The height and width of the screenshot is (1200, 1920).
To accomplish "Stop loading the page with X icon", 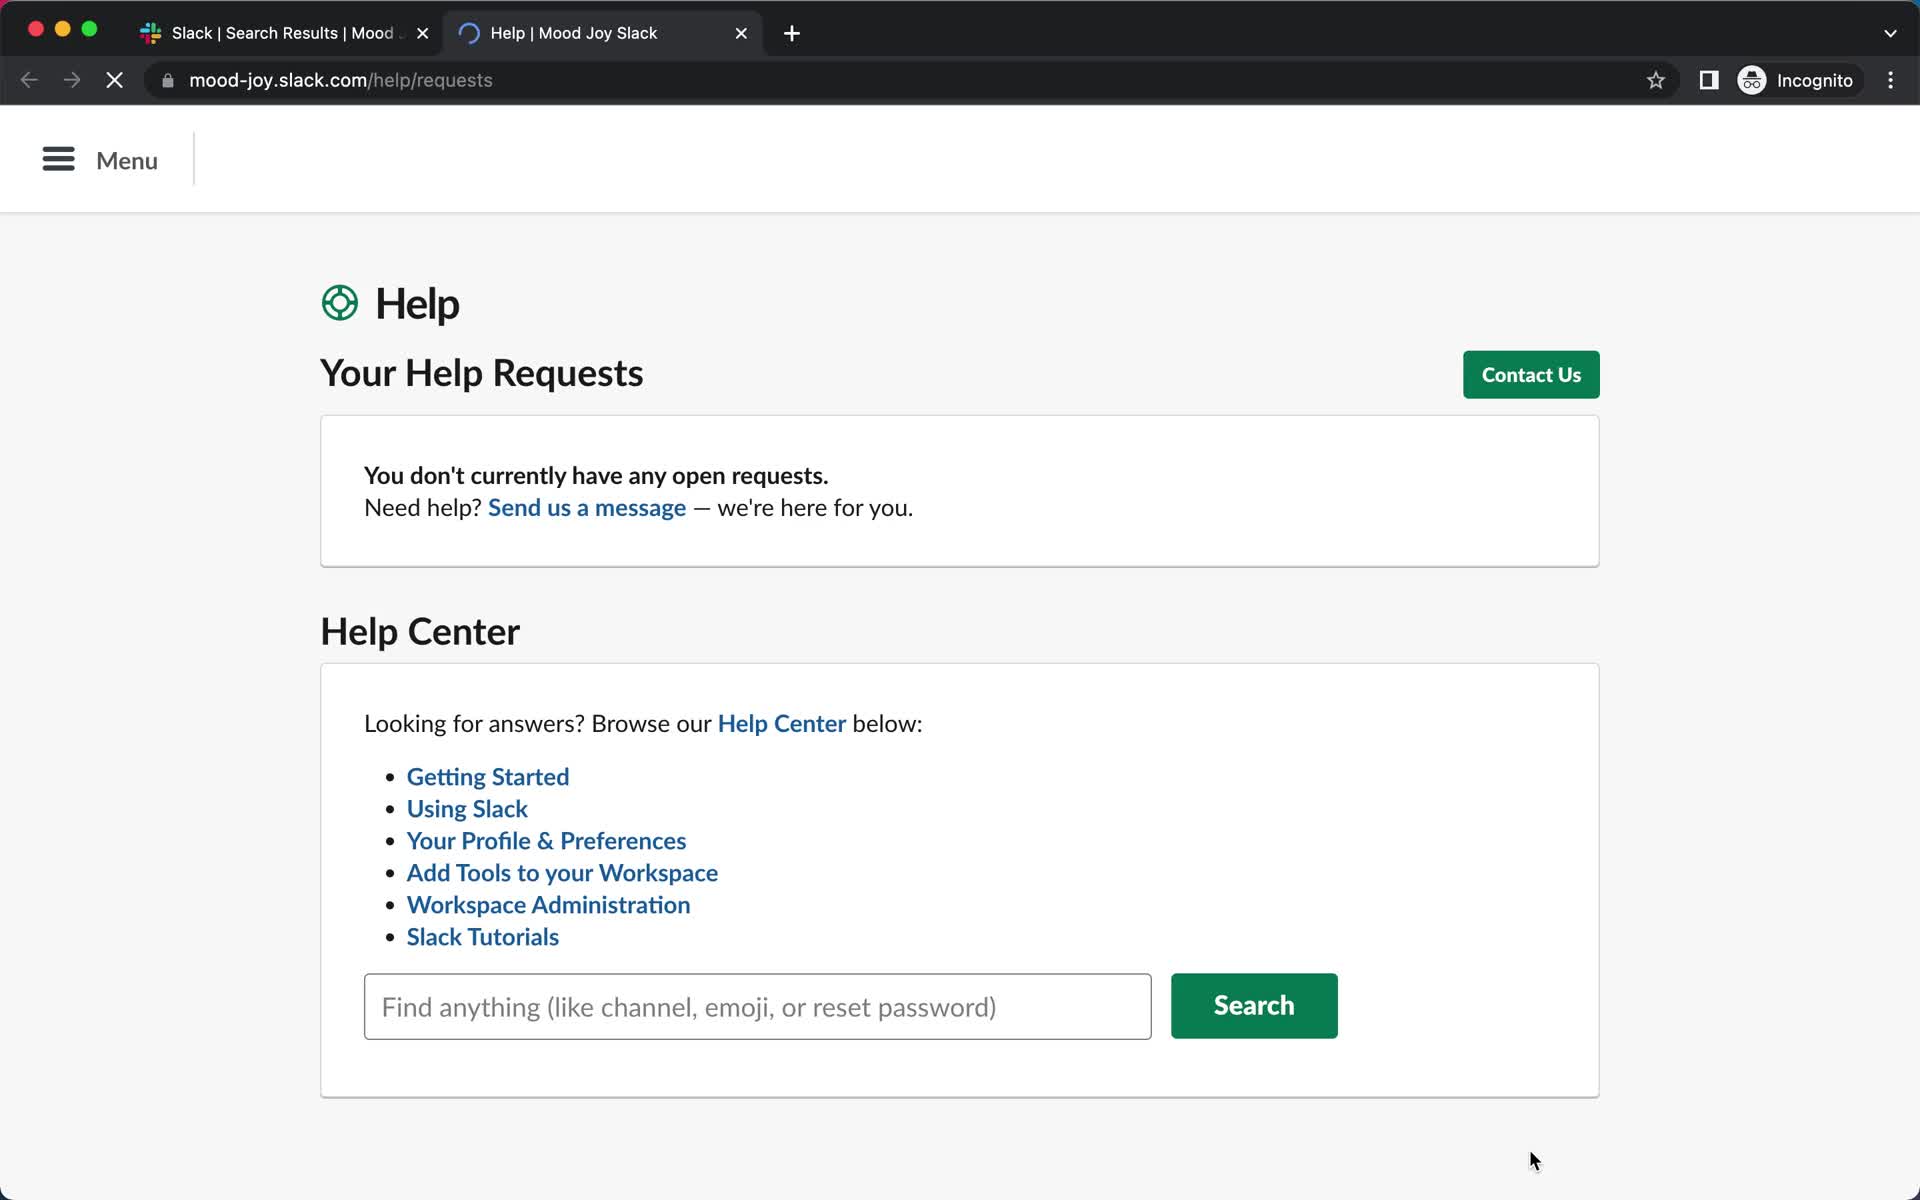I will click(115, 80).
